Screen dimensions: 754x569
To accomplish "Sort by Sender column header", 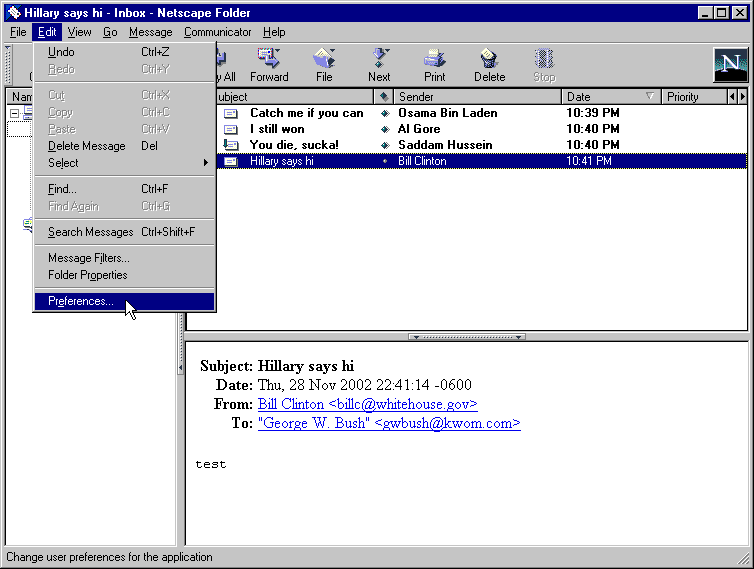I will [x=477, y=97].
